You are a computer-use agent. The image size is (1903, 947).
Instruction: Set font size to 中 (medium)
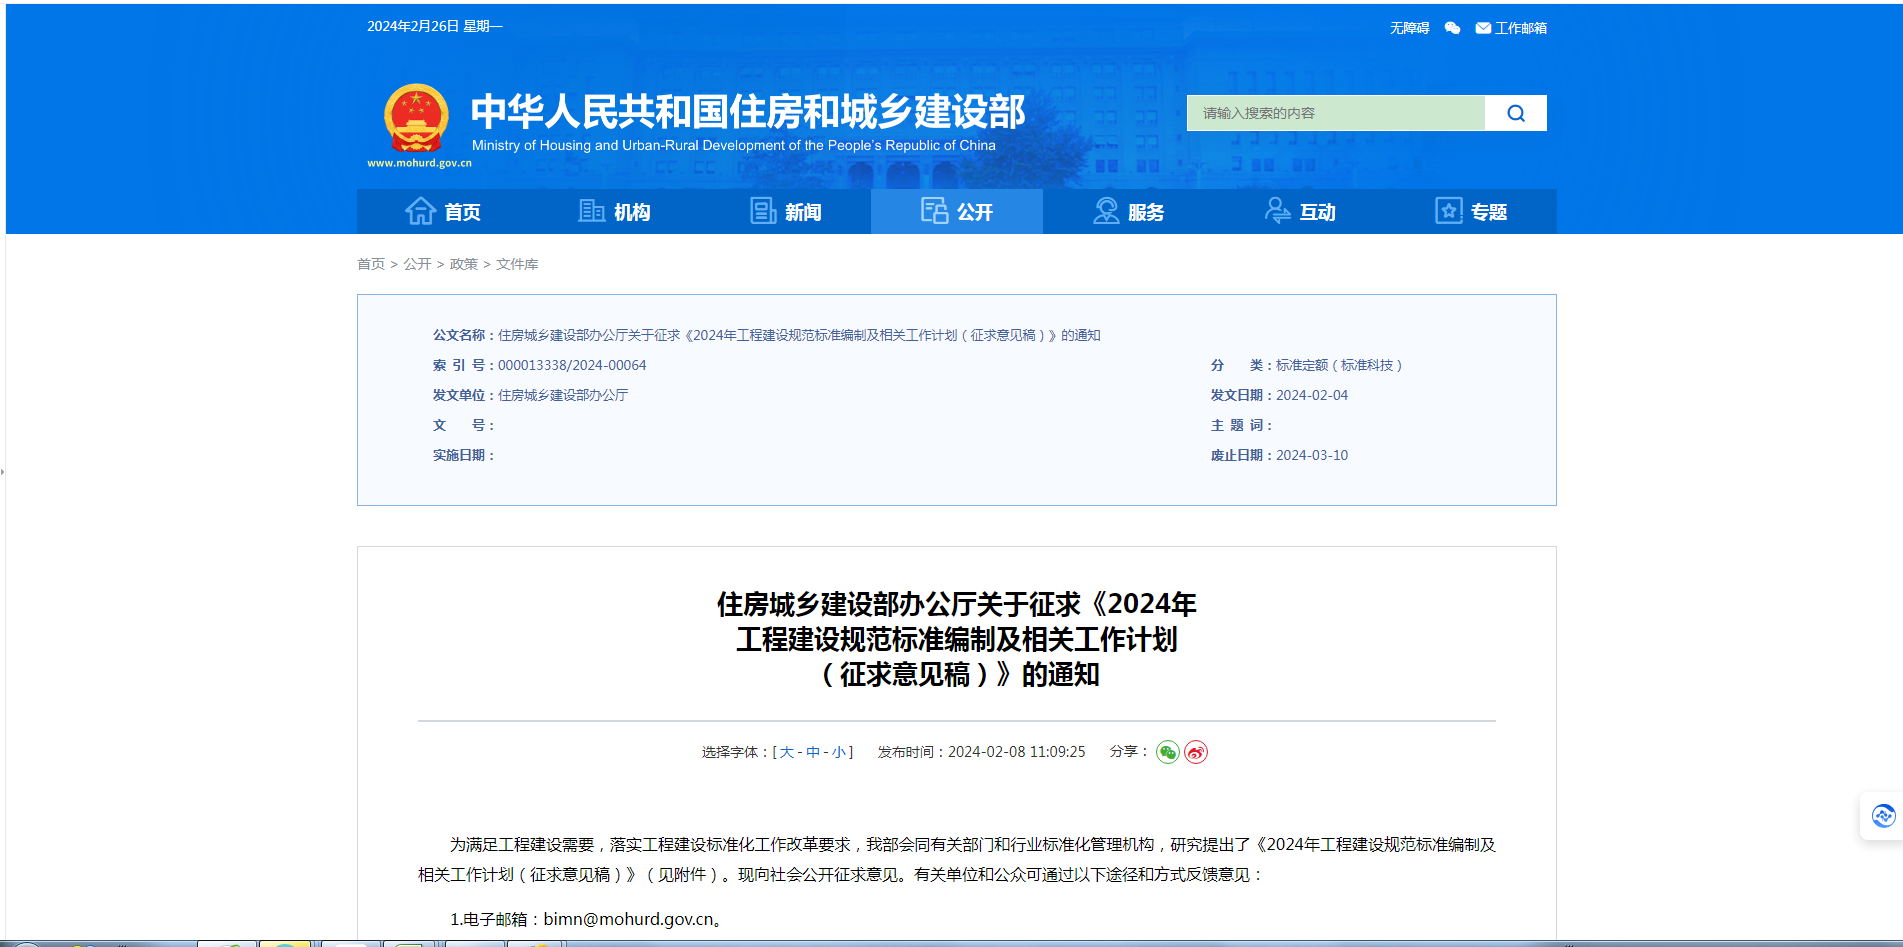(813, 752)
